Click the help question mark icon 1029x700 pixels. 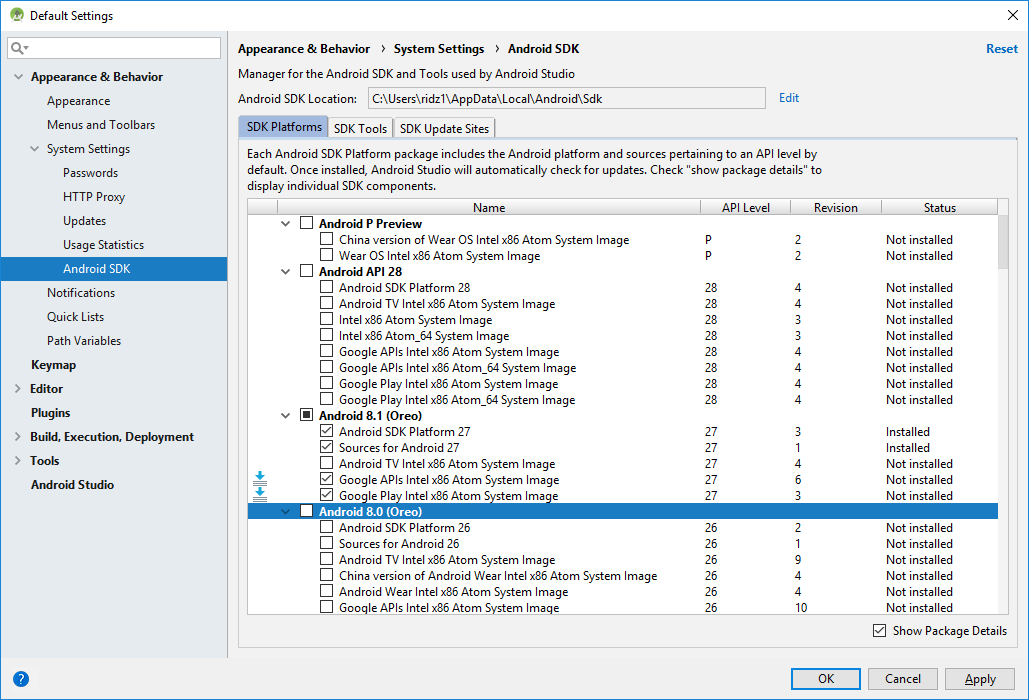pos(21,679)
